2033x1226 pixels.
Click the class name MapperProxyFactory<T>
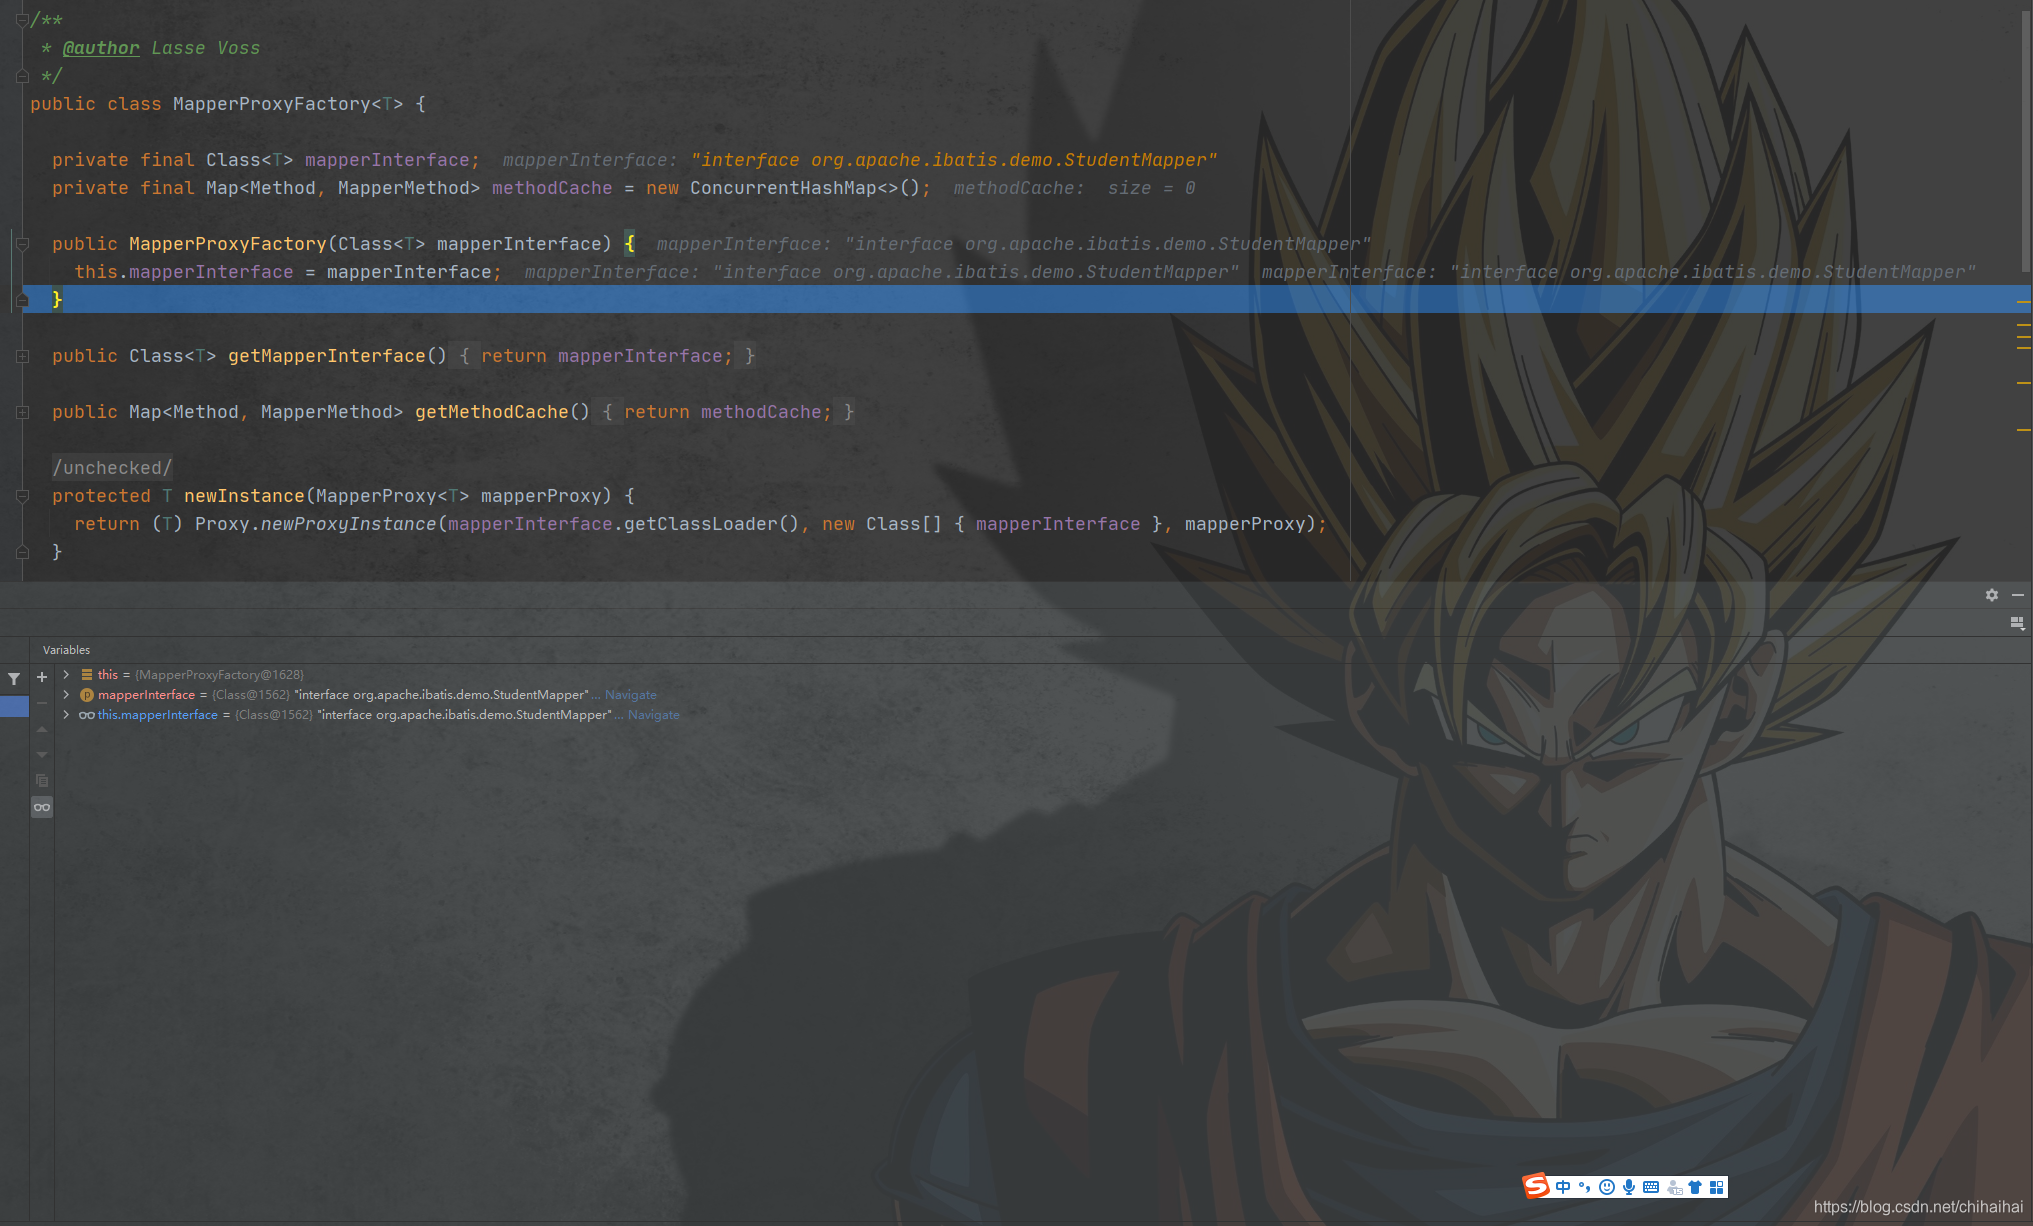click(x=288, y=104)
